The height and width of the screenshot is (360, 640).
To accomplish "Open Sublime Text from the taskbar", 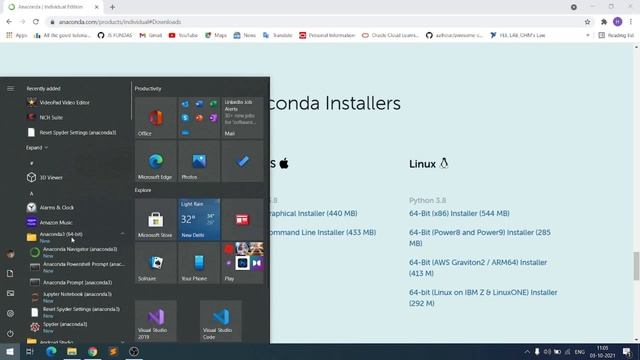I will pos(113,351).
